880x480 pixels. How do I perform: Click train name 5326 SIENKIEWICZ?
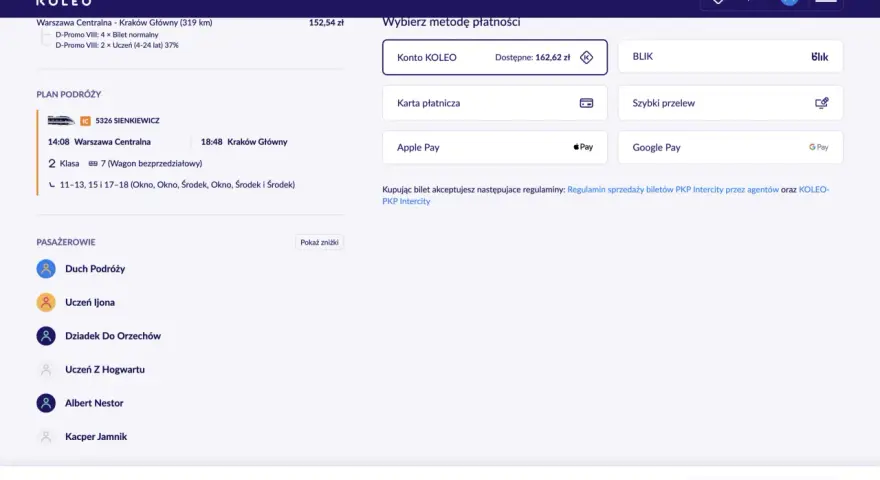coord(127,121)
